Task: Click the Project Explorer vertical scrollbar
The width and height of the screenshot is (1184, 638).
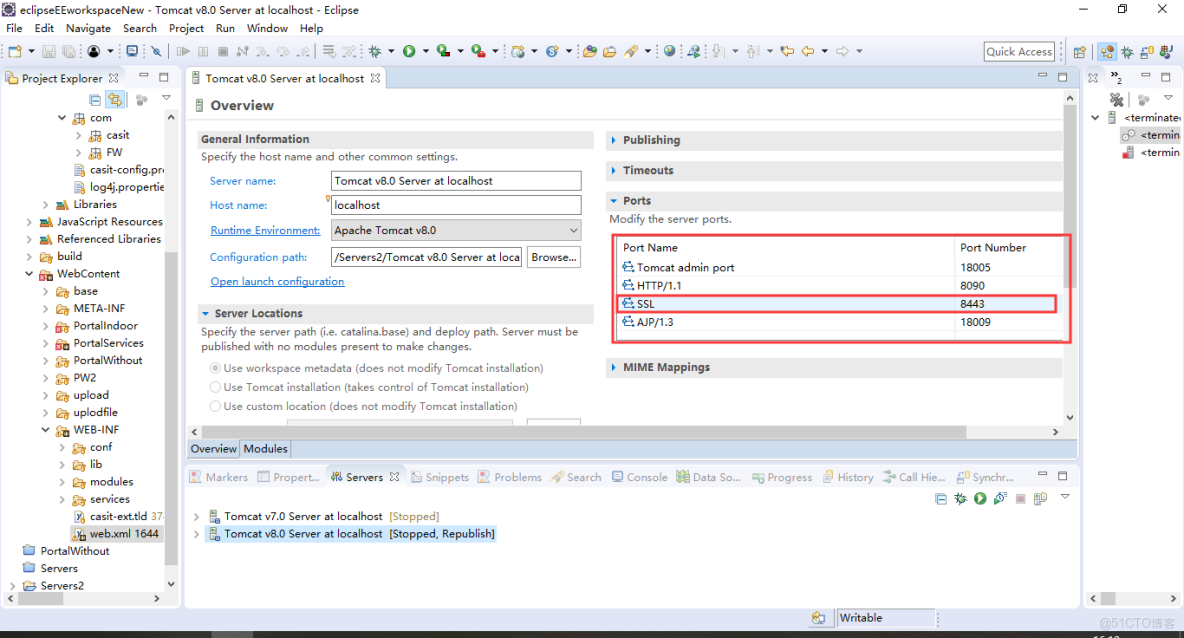Action: (x=171, y=408)
